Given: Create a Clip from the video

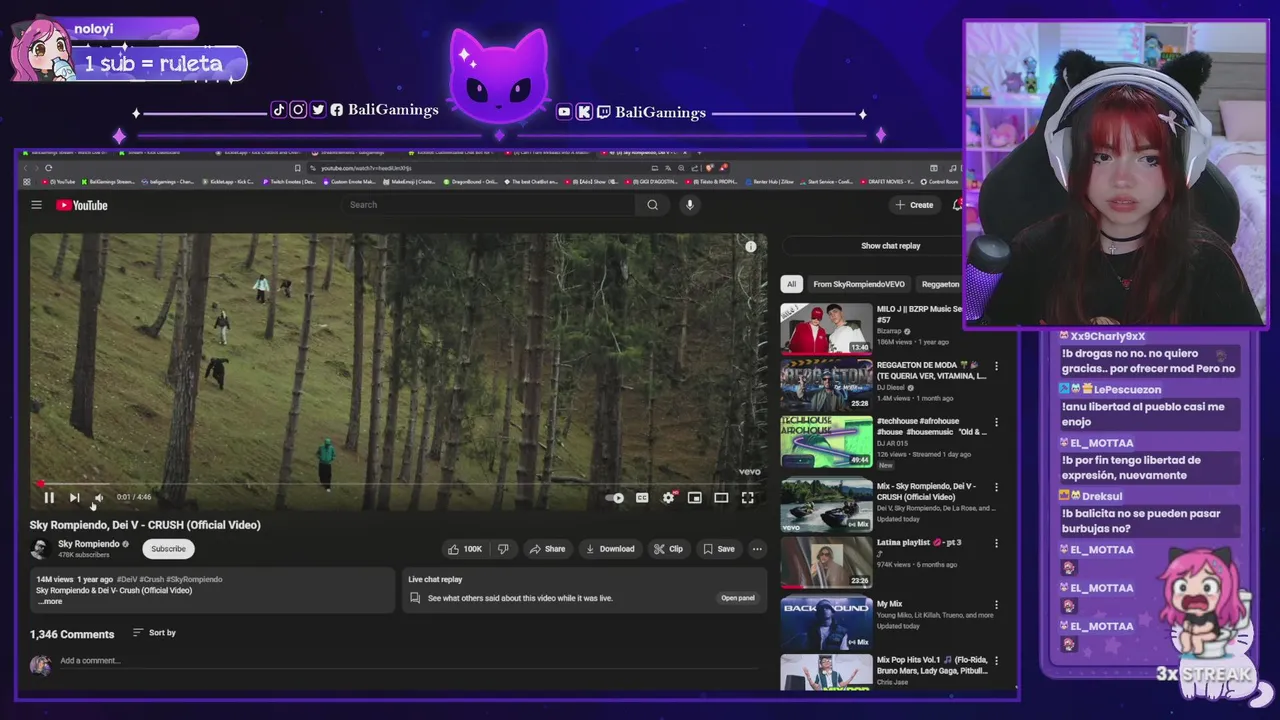Looking at the screenshot, I should click(x=668, y=549).
